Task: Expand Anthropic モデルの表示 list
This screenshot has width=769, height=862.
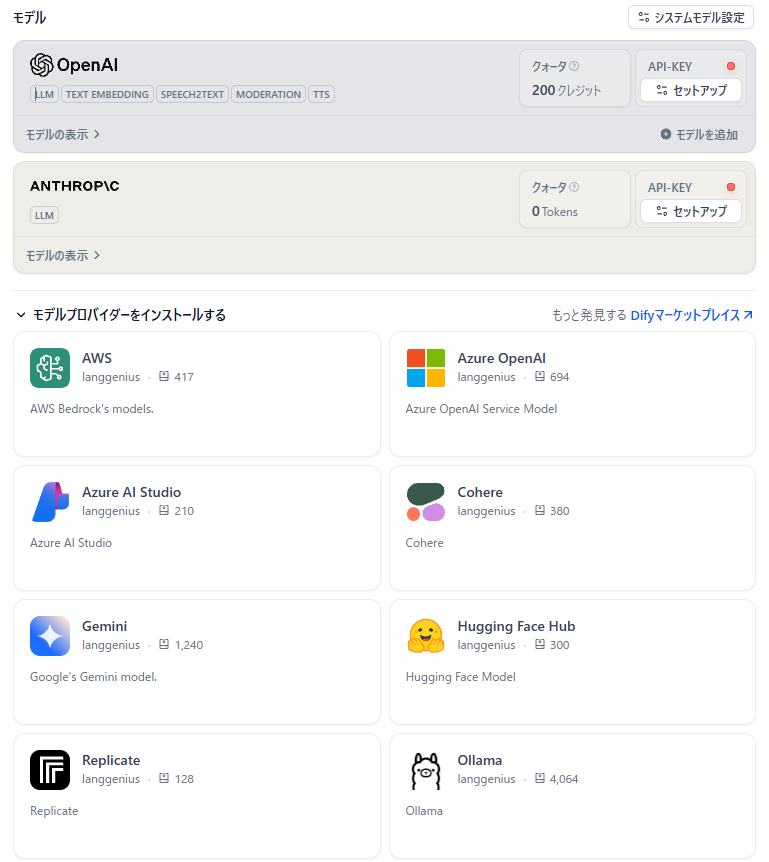Action: pos(63,255)
